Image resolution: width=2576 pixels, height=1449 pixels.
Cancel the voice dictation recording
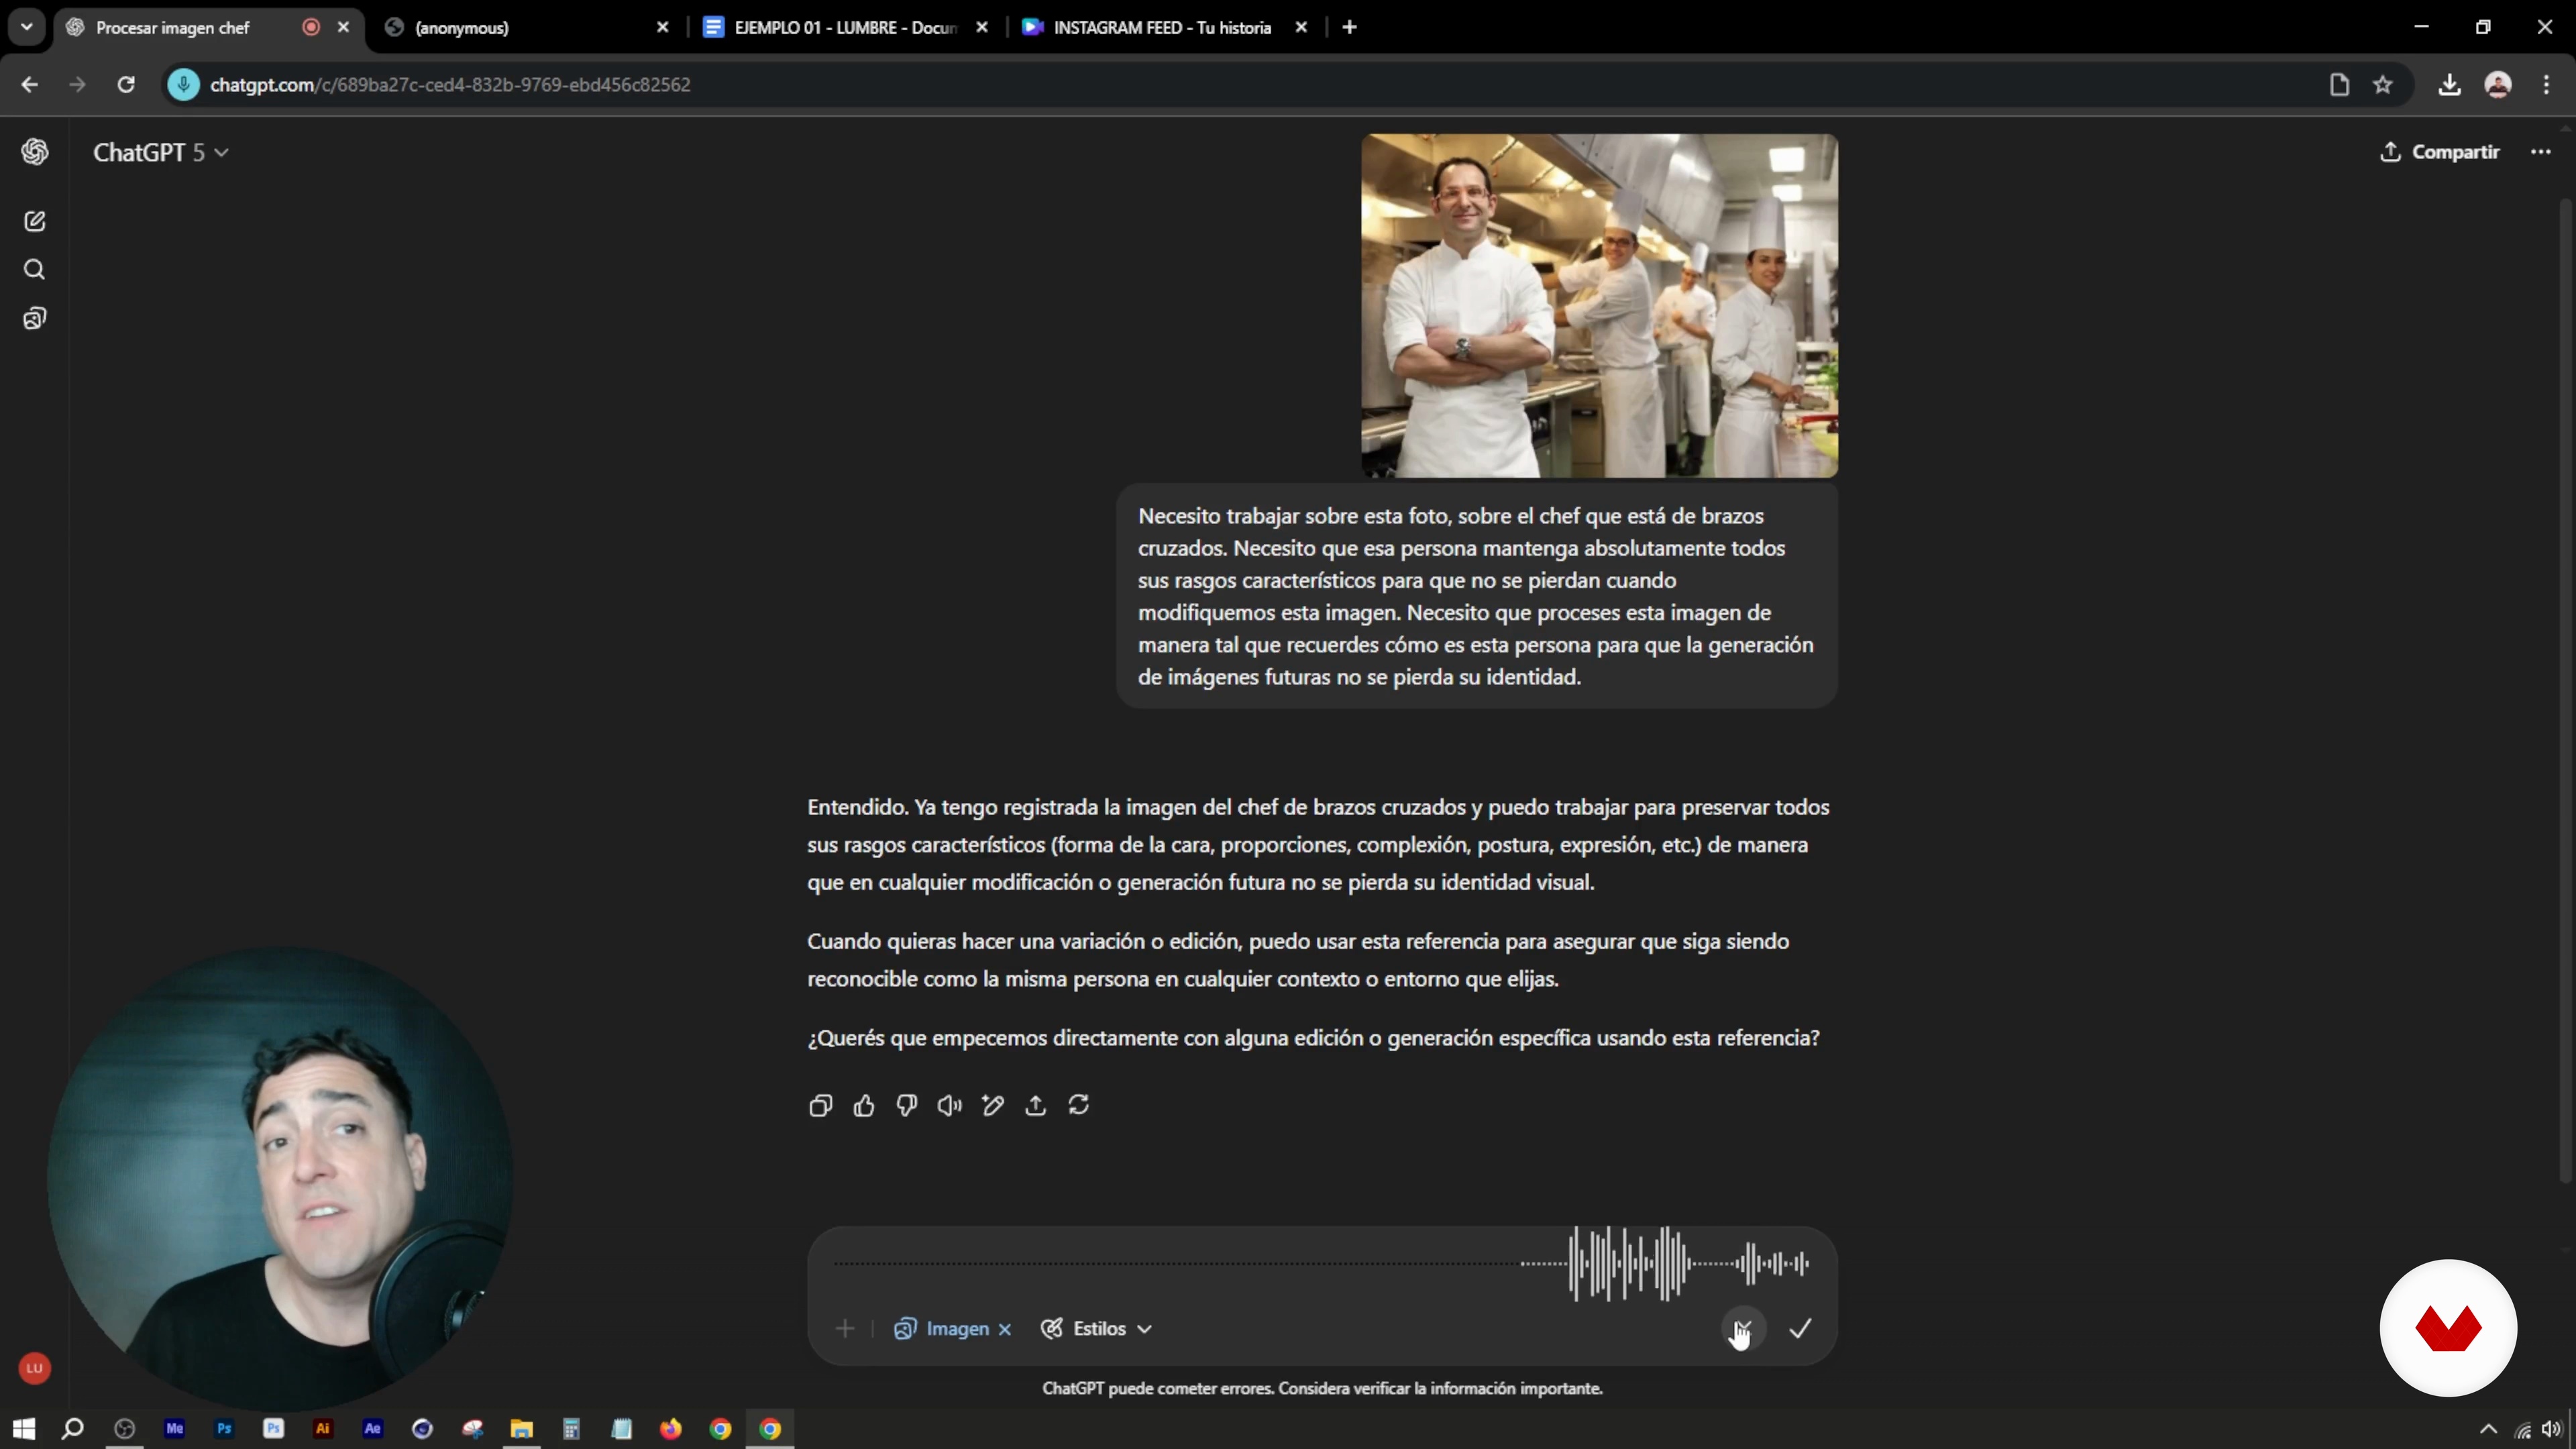[x=1743, y=1329]
